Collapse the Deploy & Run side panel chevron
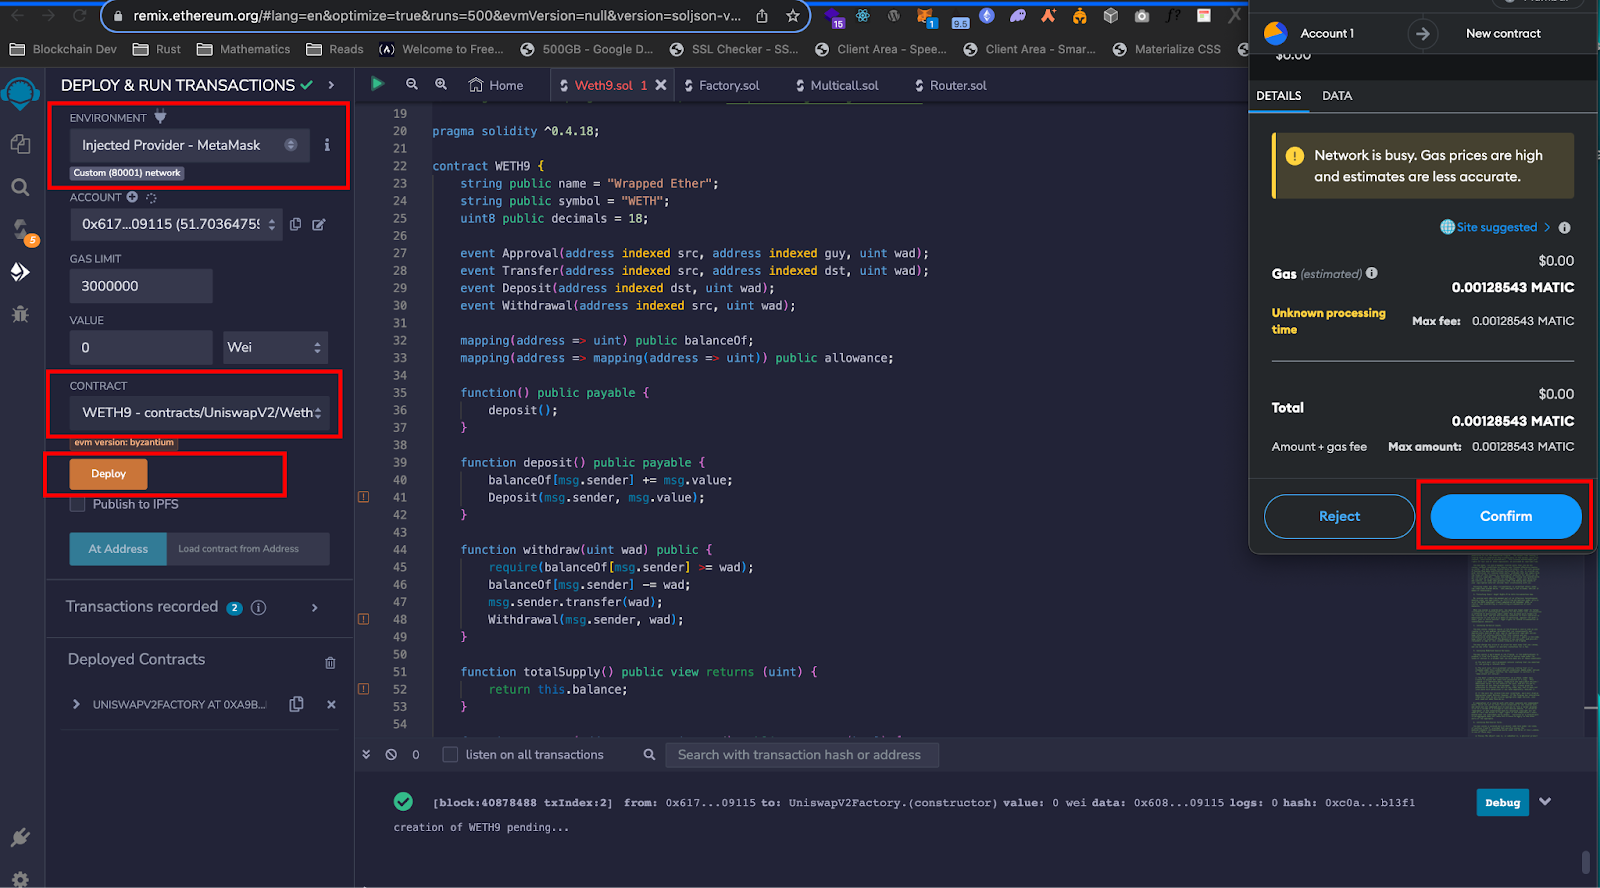This screenshot has height=888, width=1600. coord(331,85)
